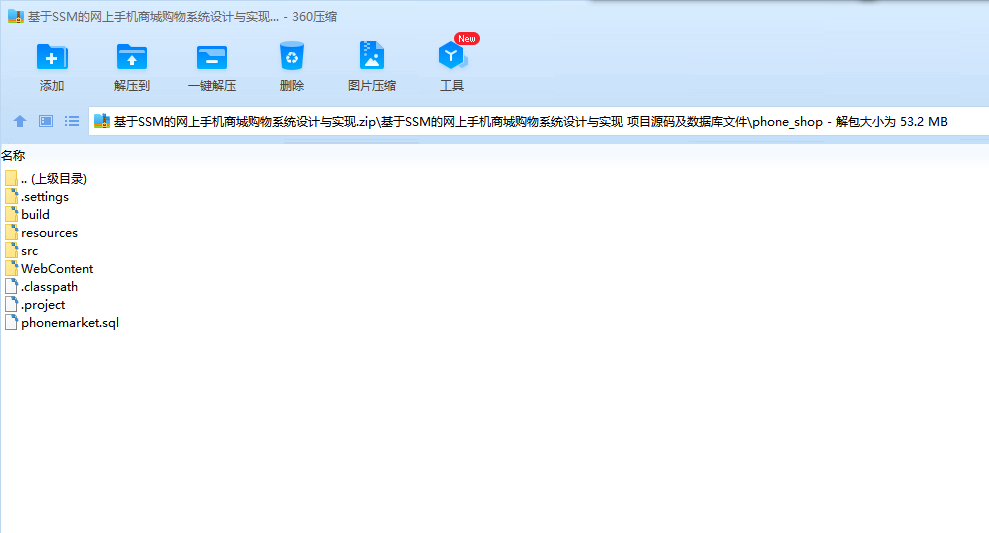Click the archive icon in the path bar
Screen dimensions: 989x533
102,121
